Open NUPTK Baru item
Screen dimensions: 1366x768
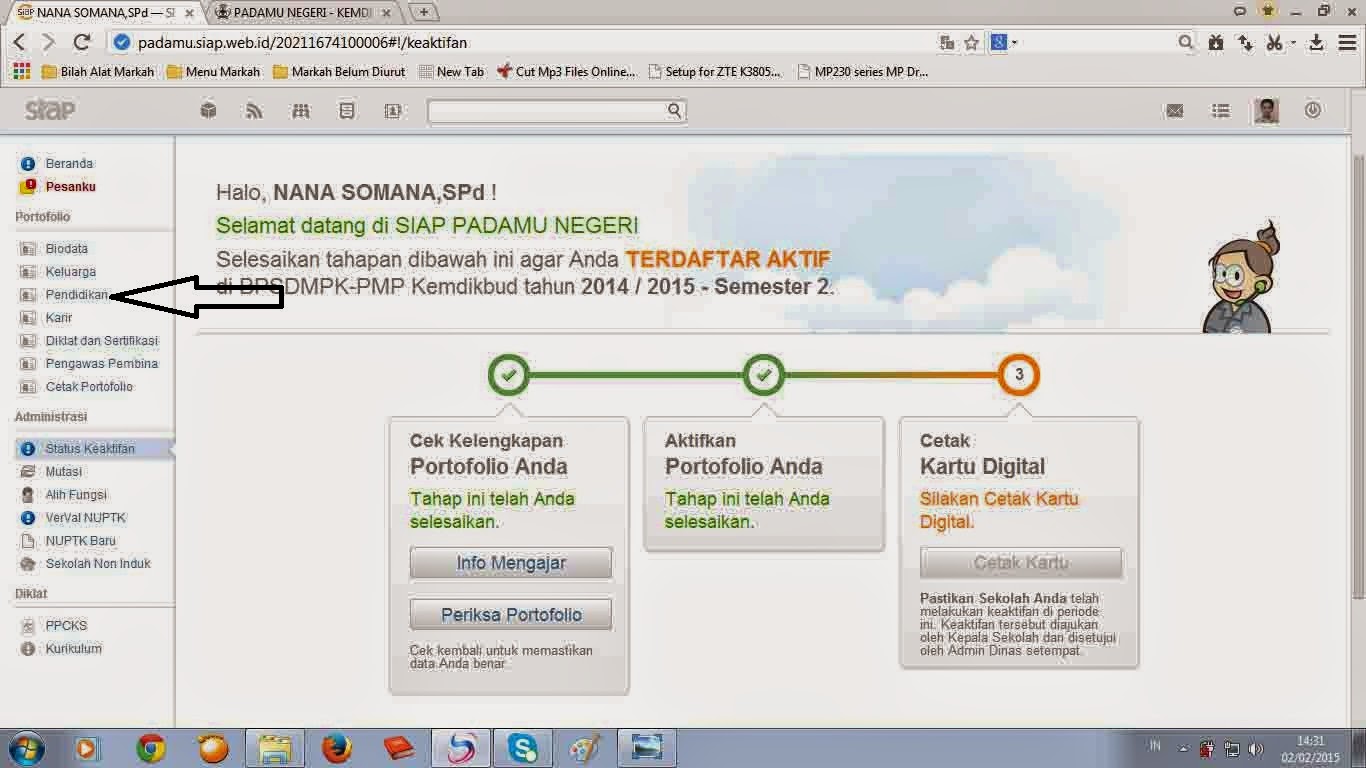coord(80,540)
